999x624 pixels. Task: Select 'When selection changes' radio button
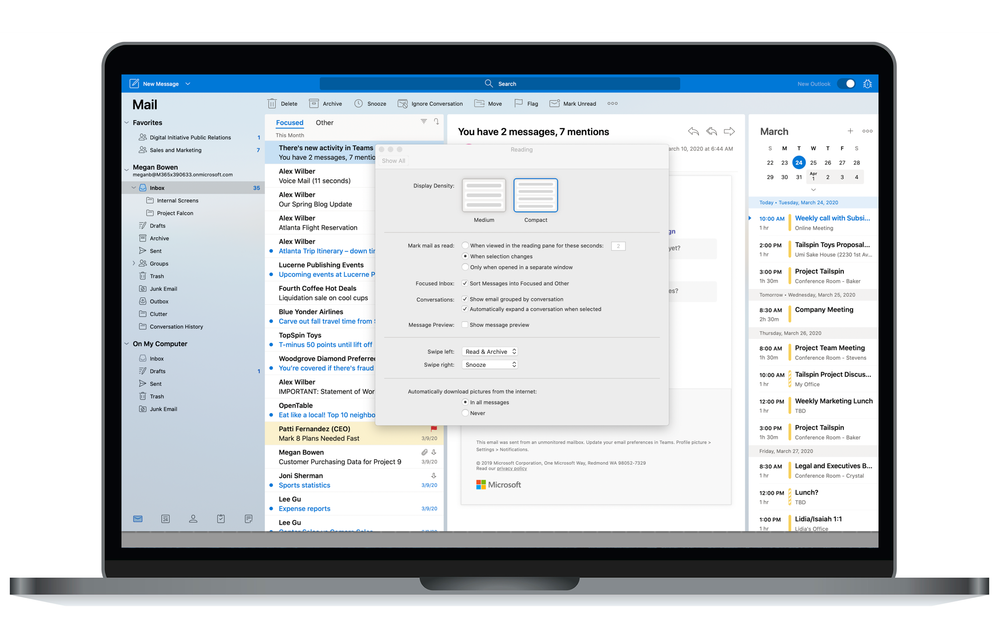(x=465, y=256)
